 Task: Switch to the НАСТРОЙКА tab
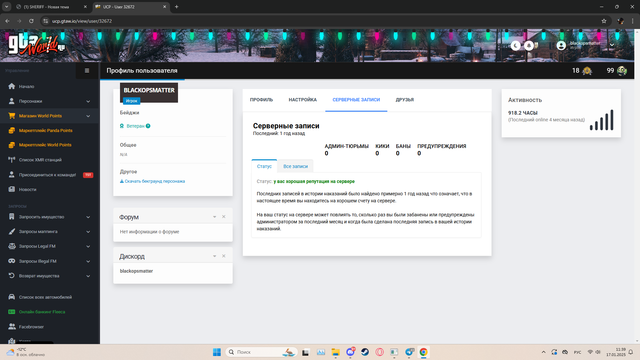coord(302,100)
